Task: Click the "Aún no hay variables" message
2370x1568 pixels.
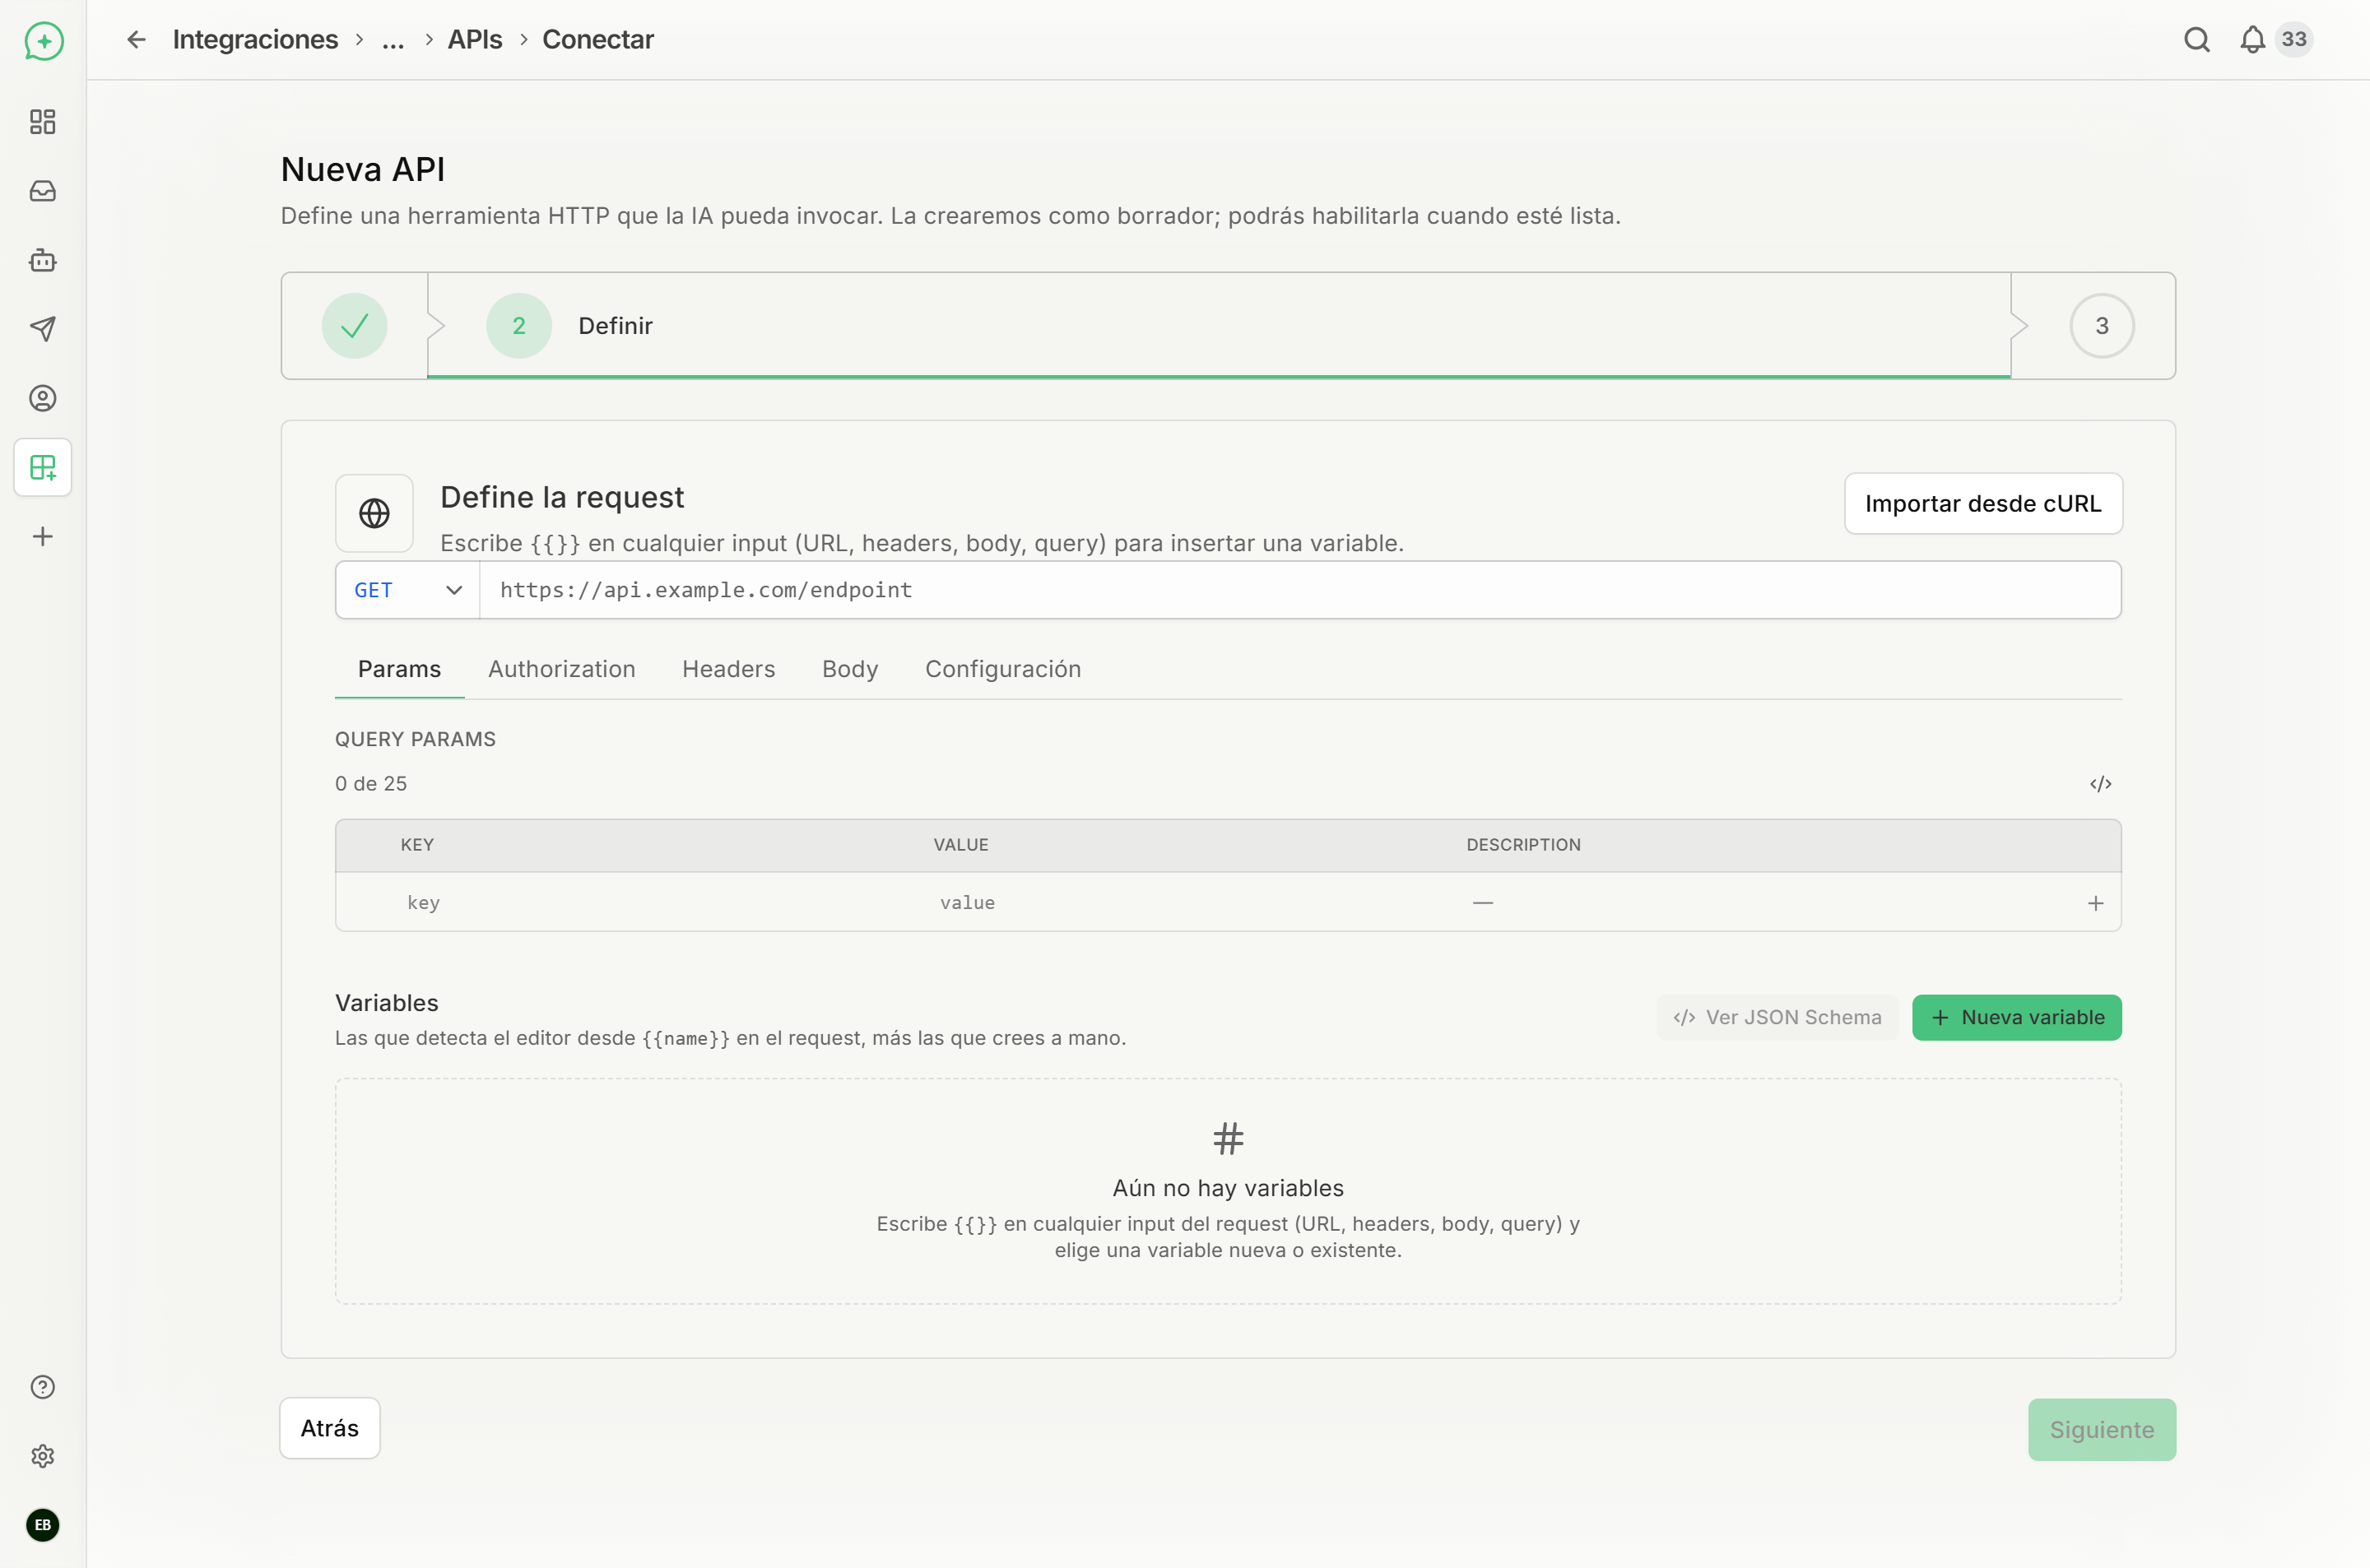Action: click(1228, 1188)
